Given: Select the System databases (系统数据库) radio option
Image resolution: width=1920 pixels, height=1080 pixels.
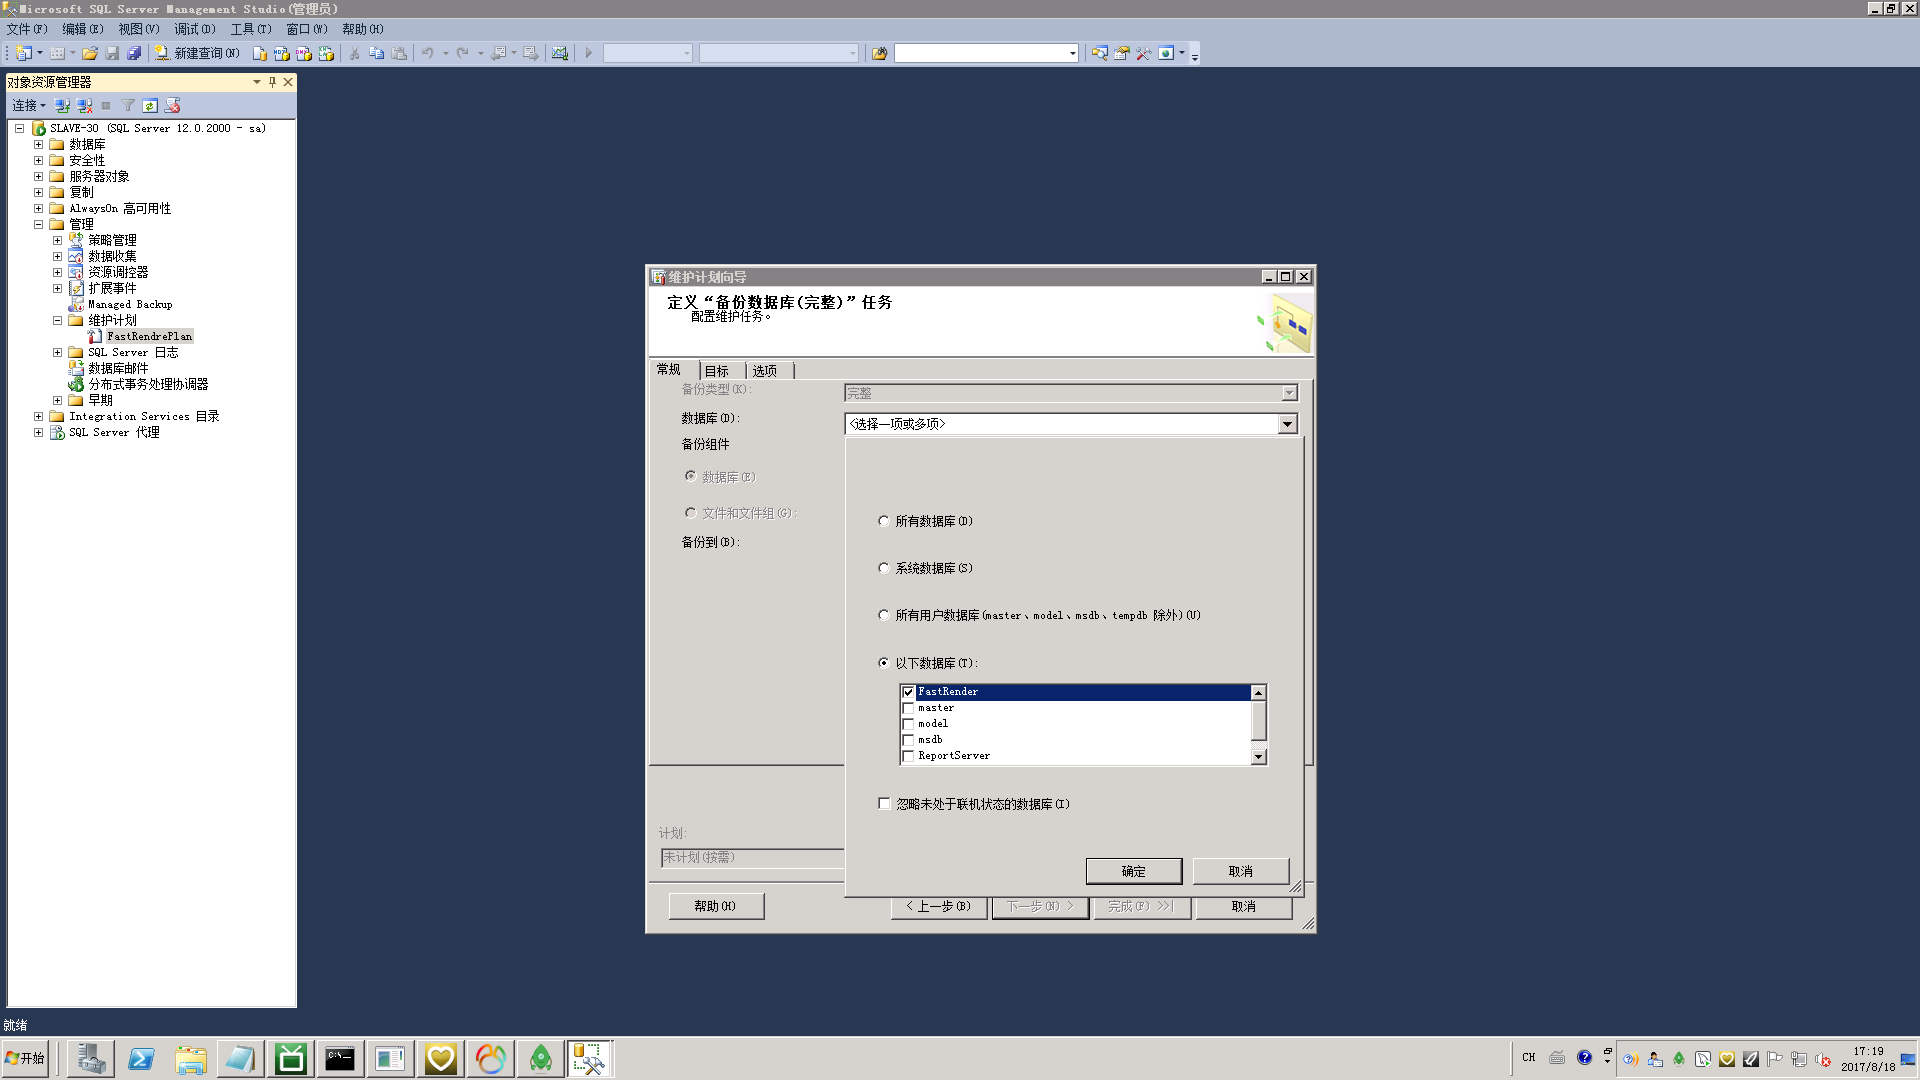Looking at the screenshot, I should coord(884,568).
